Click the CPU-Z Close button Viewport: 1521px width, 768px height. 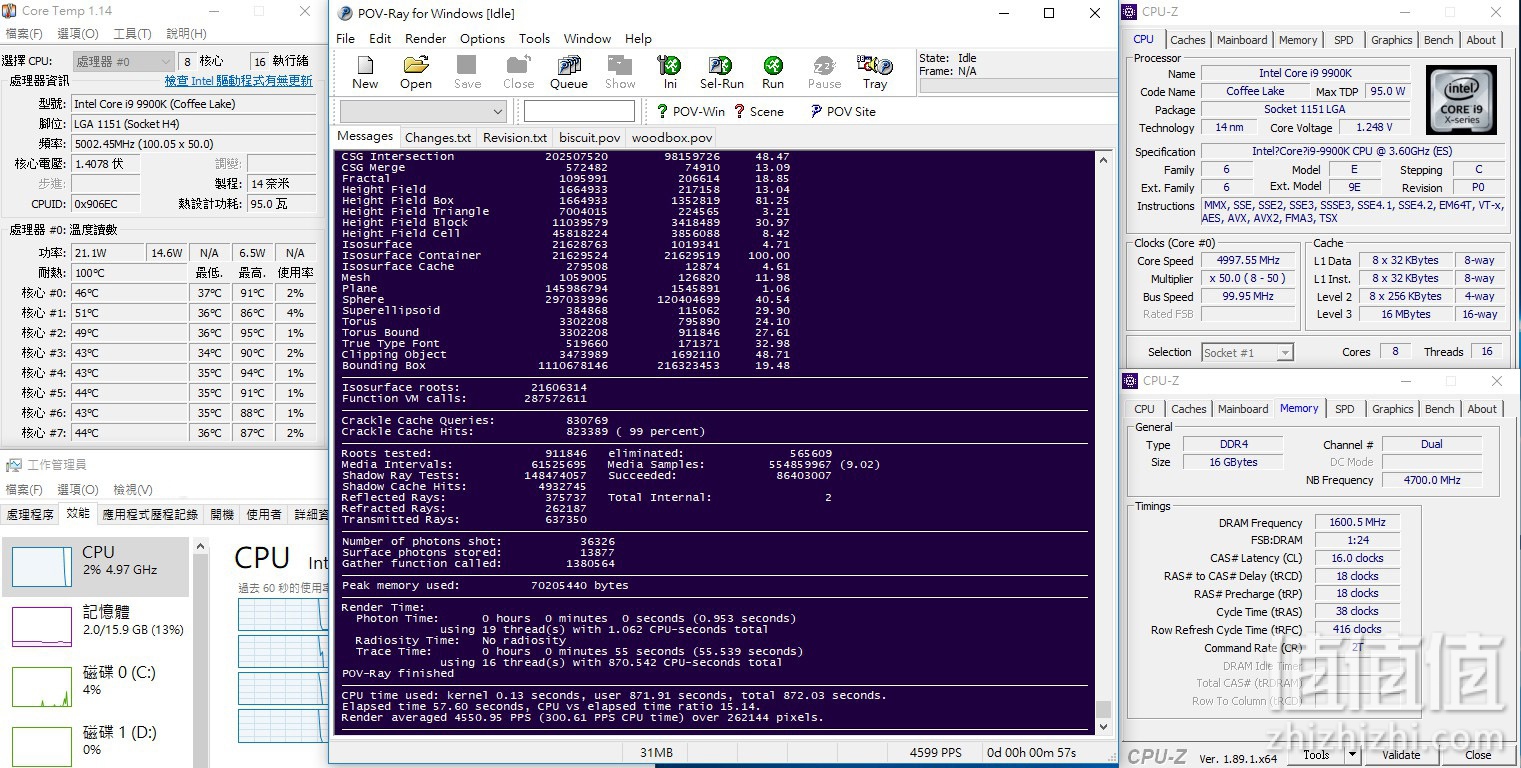click(1478, 755)
